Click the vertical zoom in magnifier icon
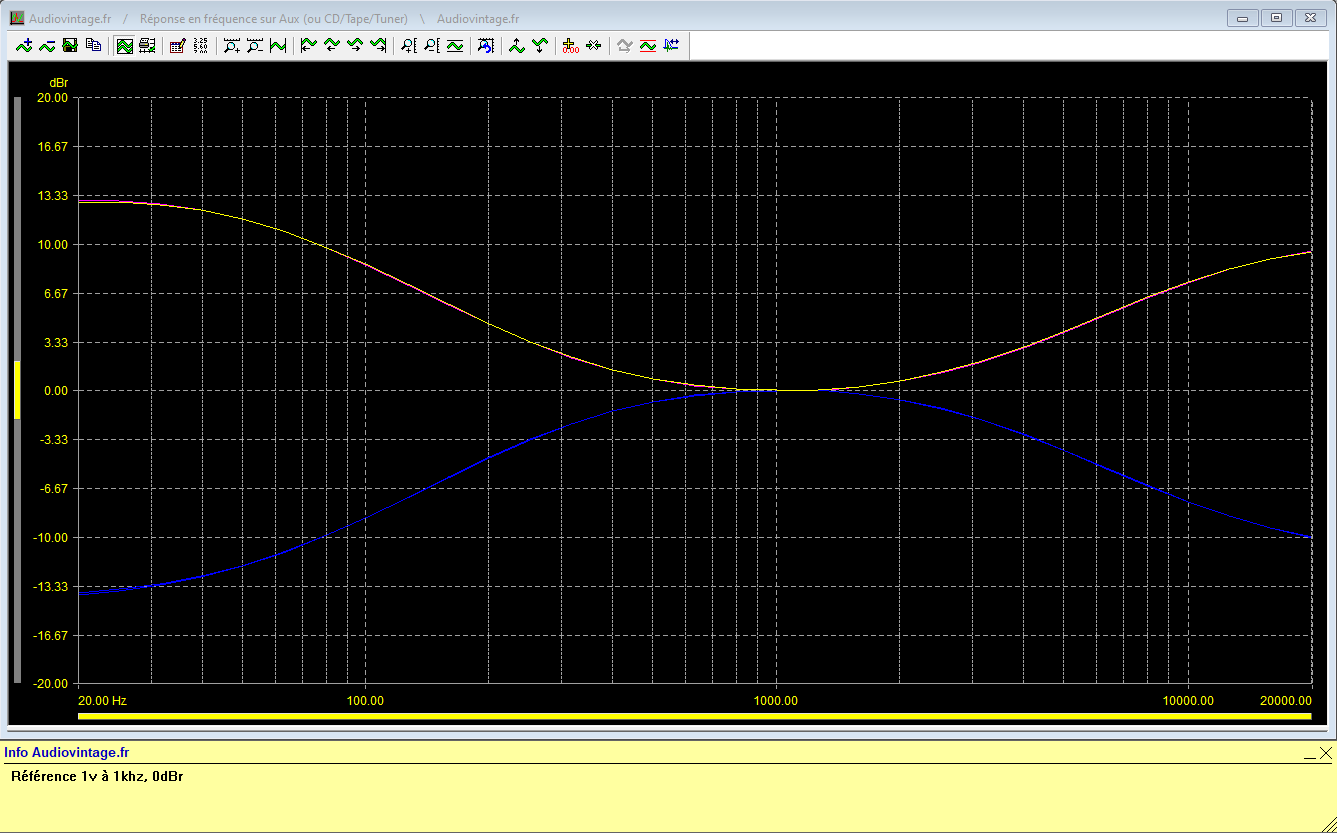1337x833 pixels. point(408,45)
